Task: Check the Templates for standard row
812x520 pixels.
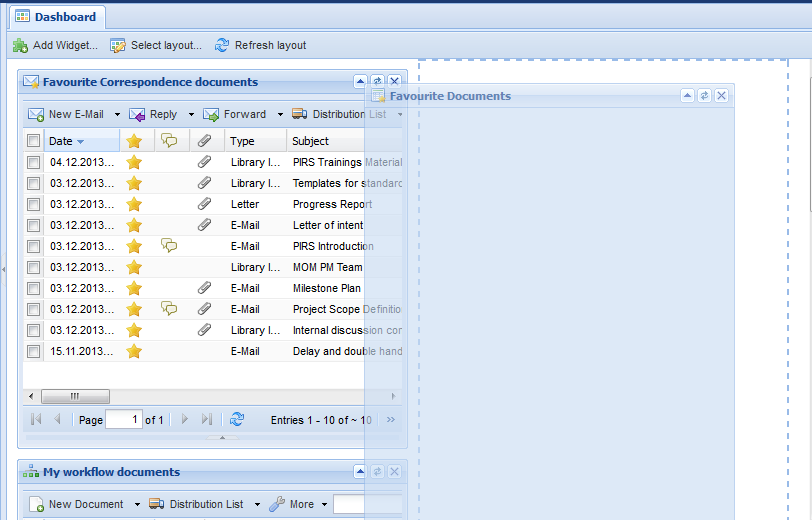Action: pyautogui.click(x=34, y=183)
